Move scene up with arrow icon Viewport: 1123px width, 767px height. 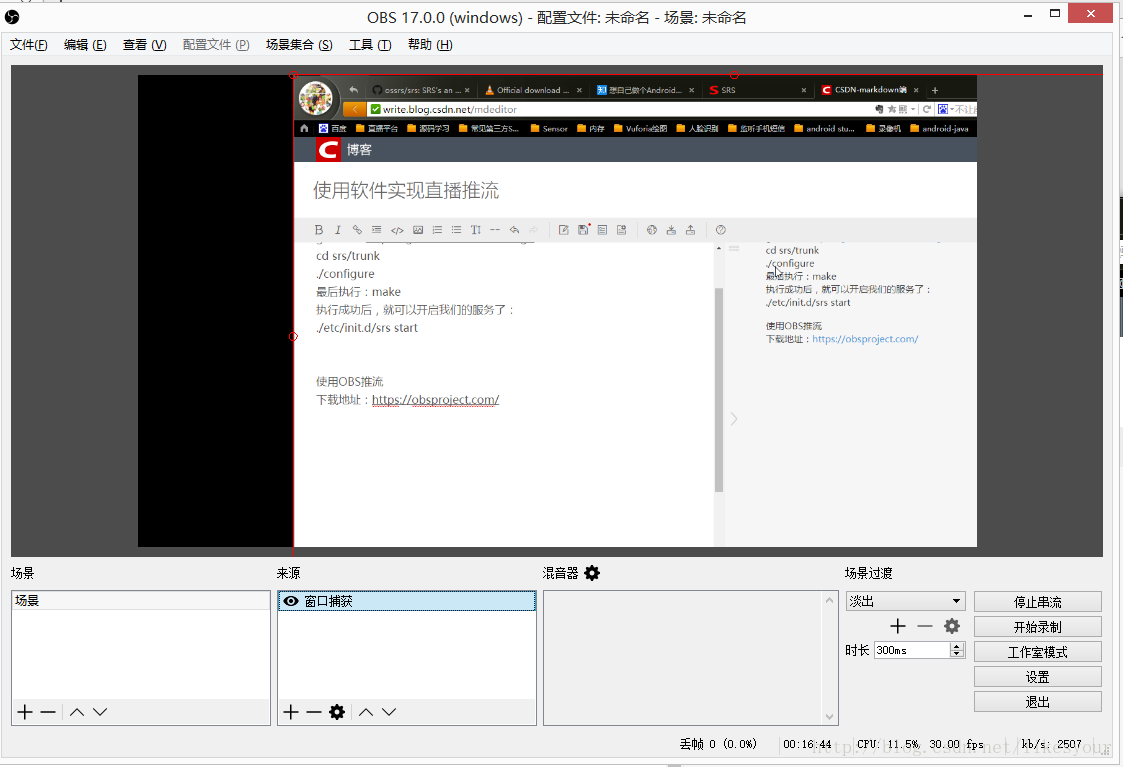click(77, 712)
